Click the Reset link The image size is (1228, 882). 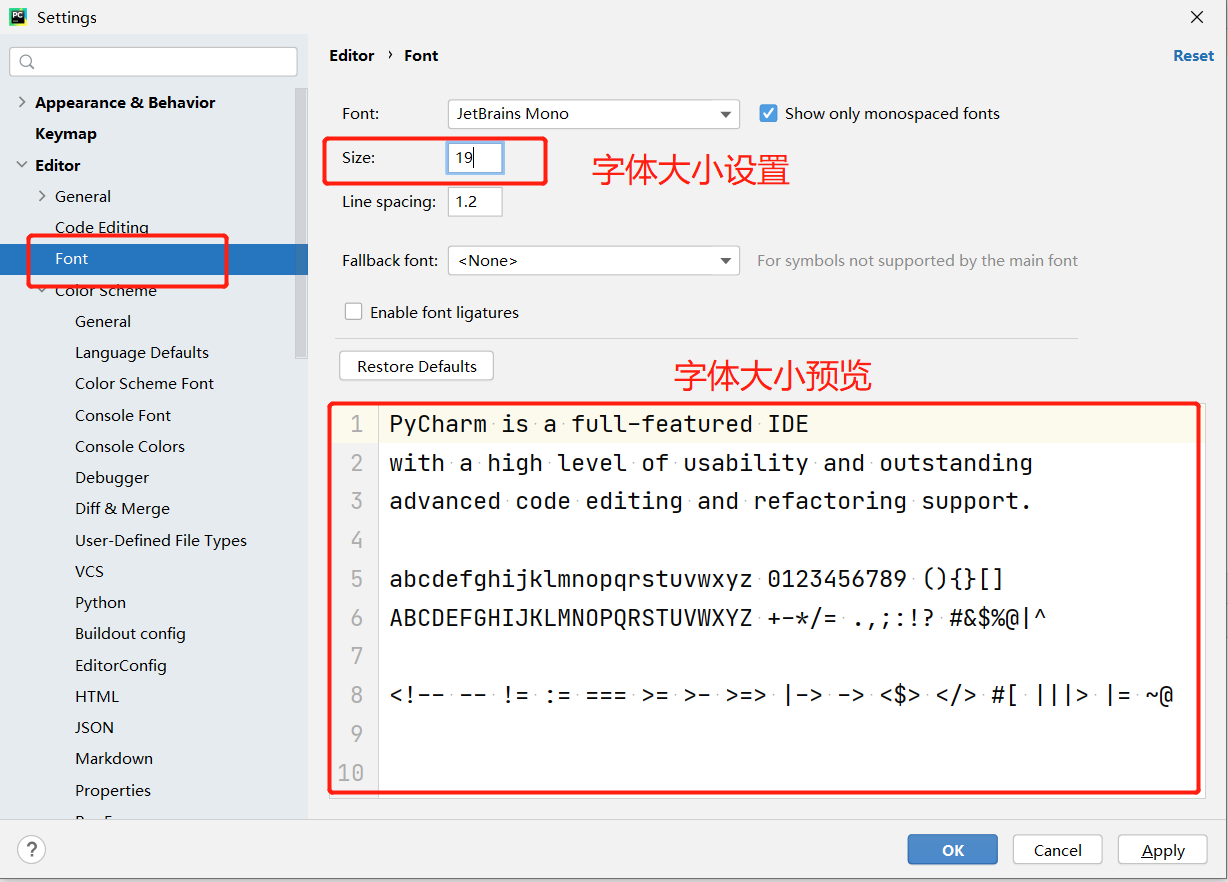(x=1193, y=56)
